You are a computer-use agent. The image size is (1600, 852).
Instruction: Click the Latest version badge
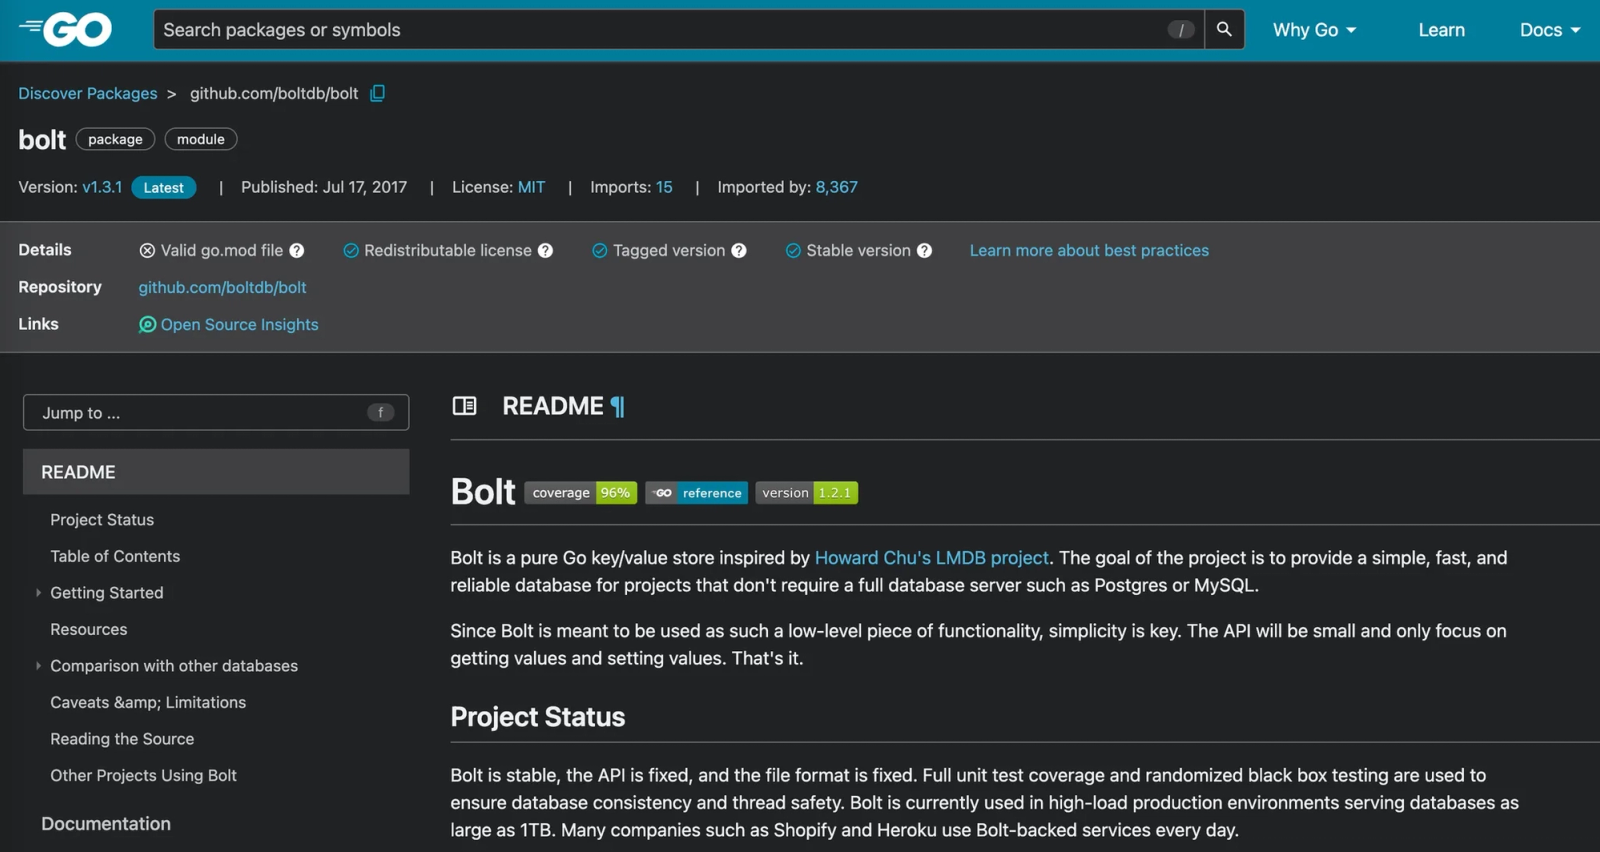[164, 188]
